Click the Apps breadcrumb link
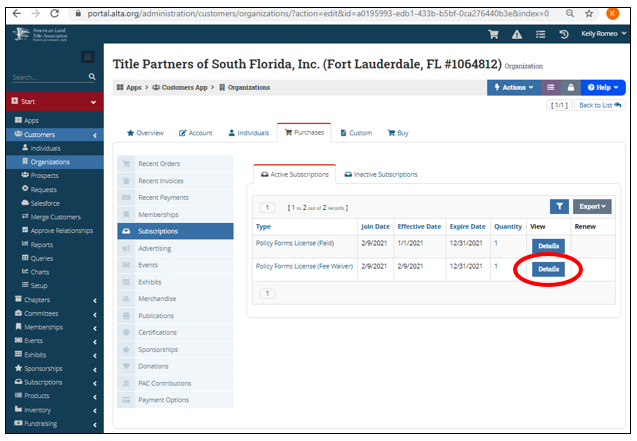This screenshot has width=637, height=441. (x=129, y=87)
